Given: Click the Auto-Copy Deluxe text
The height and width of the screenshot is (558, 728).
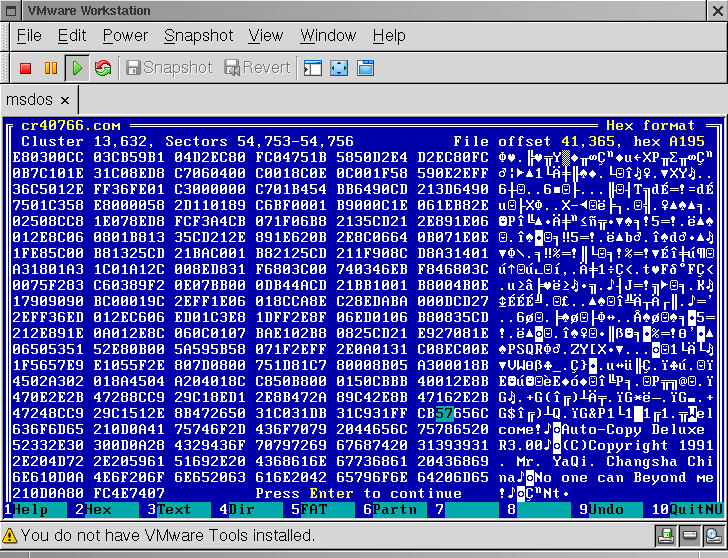Looking at the screenshot, I should click(633, 430).
